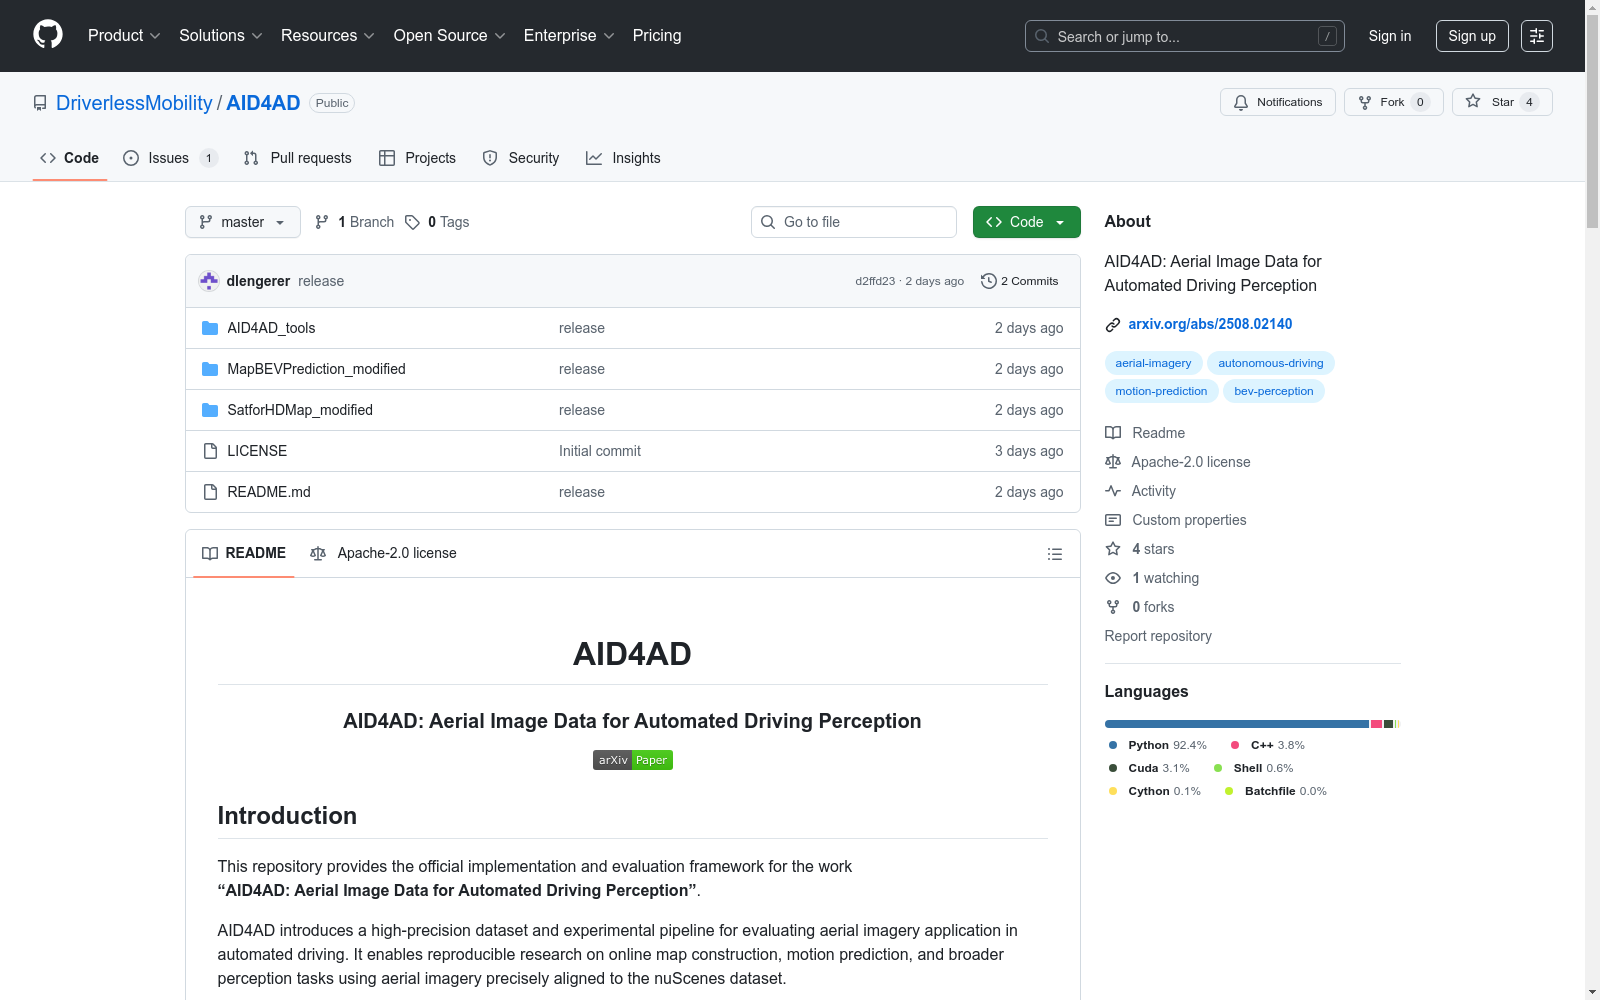Expand the Open Source menu

point(450,36)
